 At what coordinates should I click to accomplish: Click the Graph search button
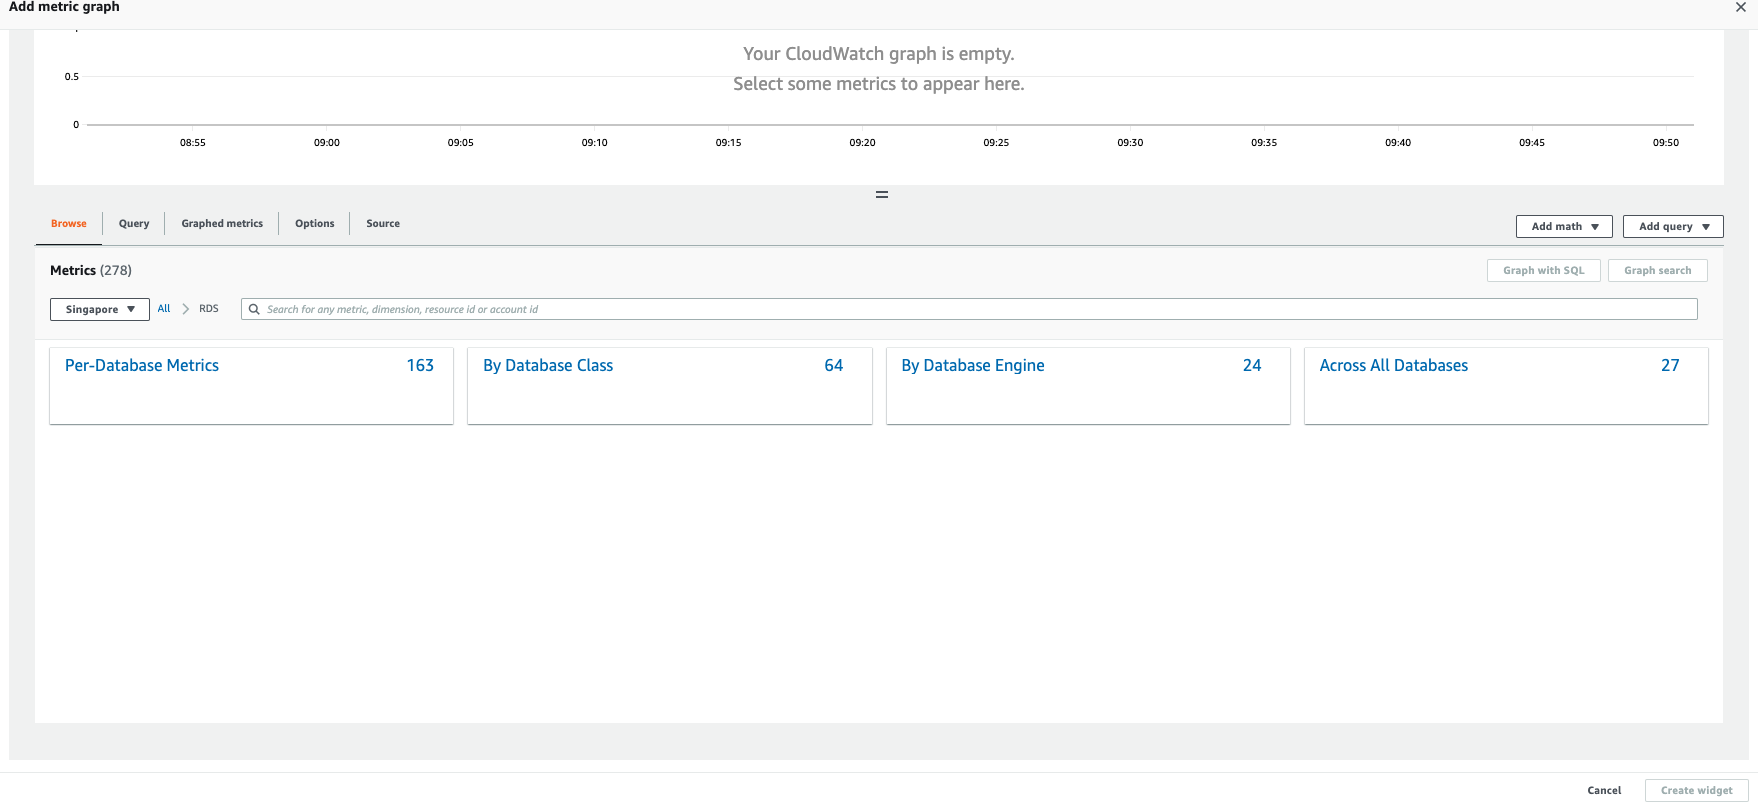[x=1657, y=271]
